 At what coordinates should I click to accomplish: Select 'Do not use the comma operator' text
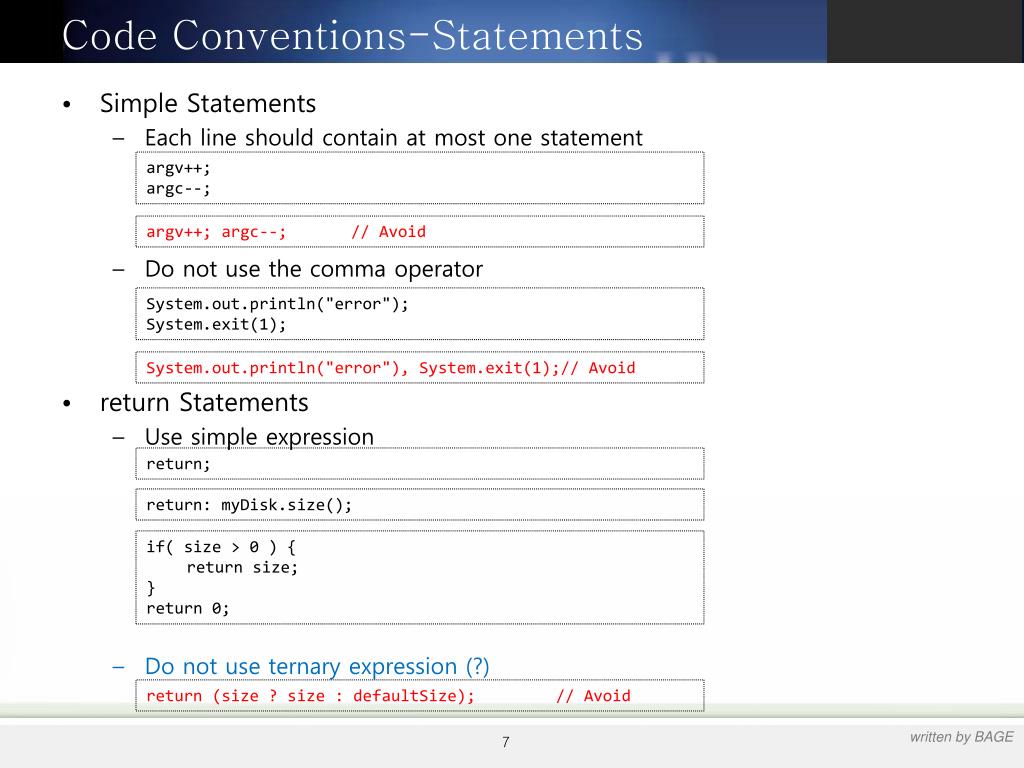pyautogui.click(x=314, y=269)
